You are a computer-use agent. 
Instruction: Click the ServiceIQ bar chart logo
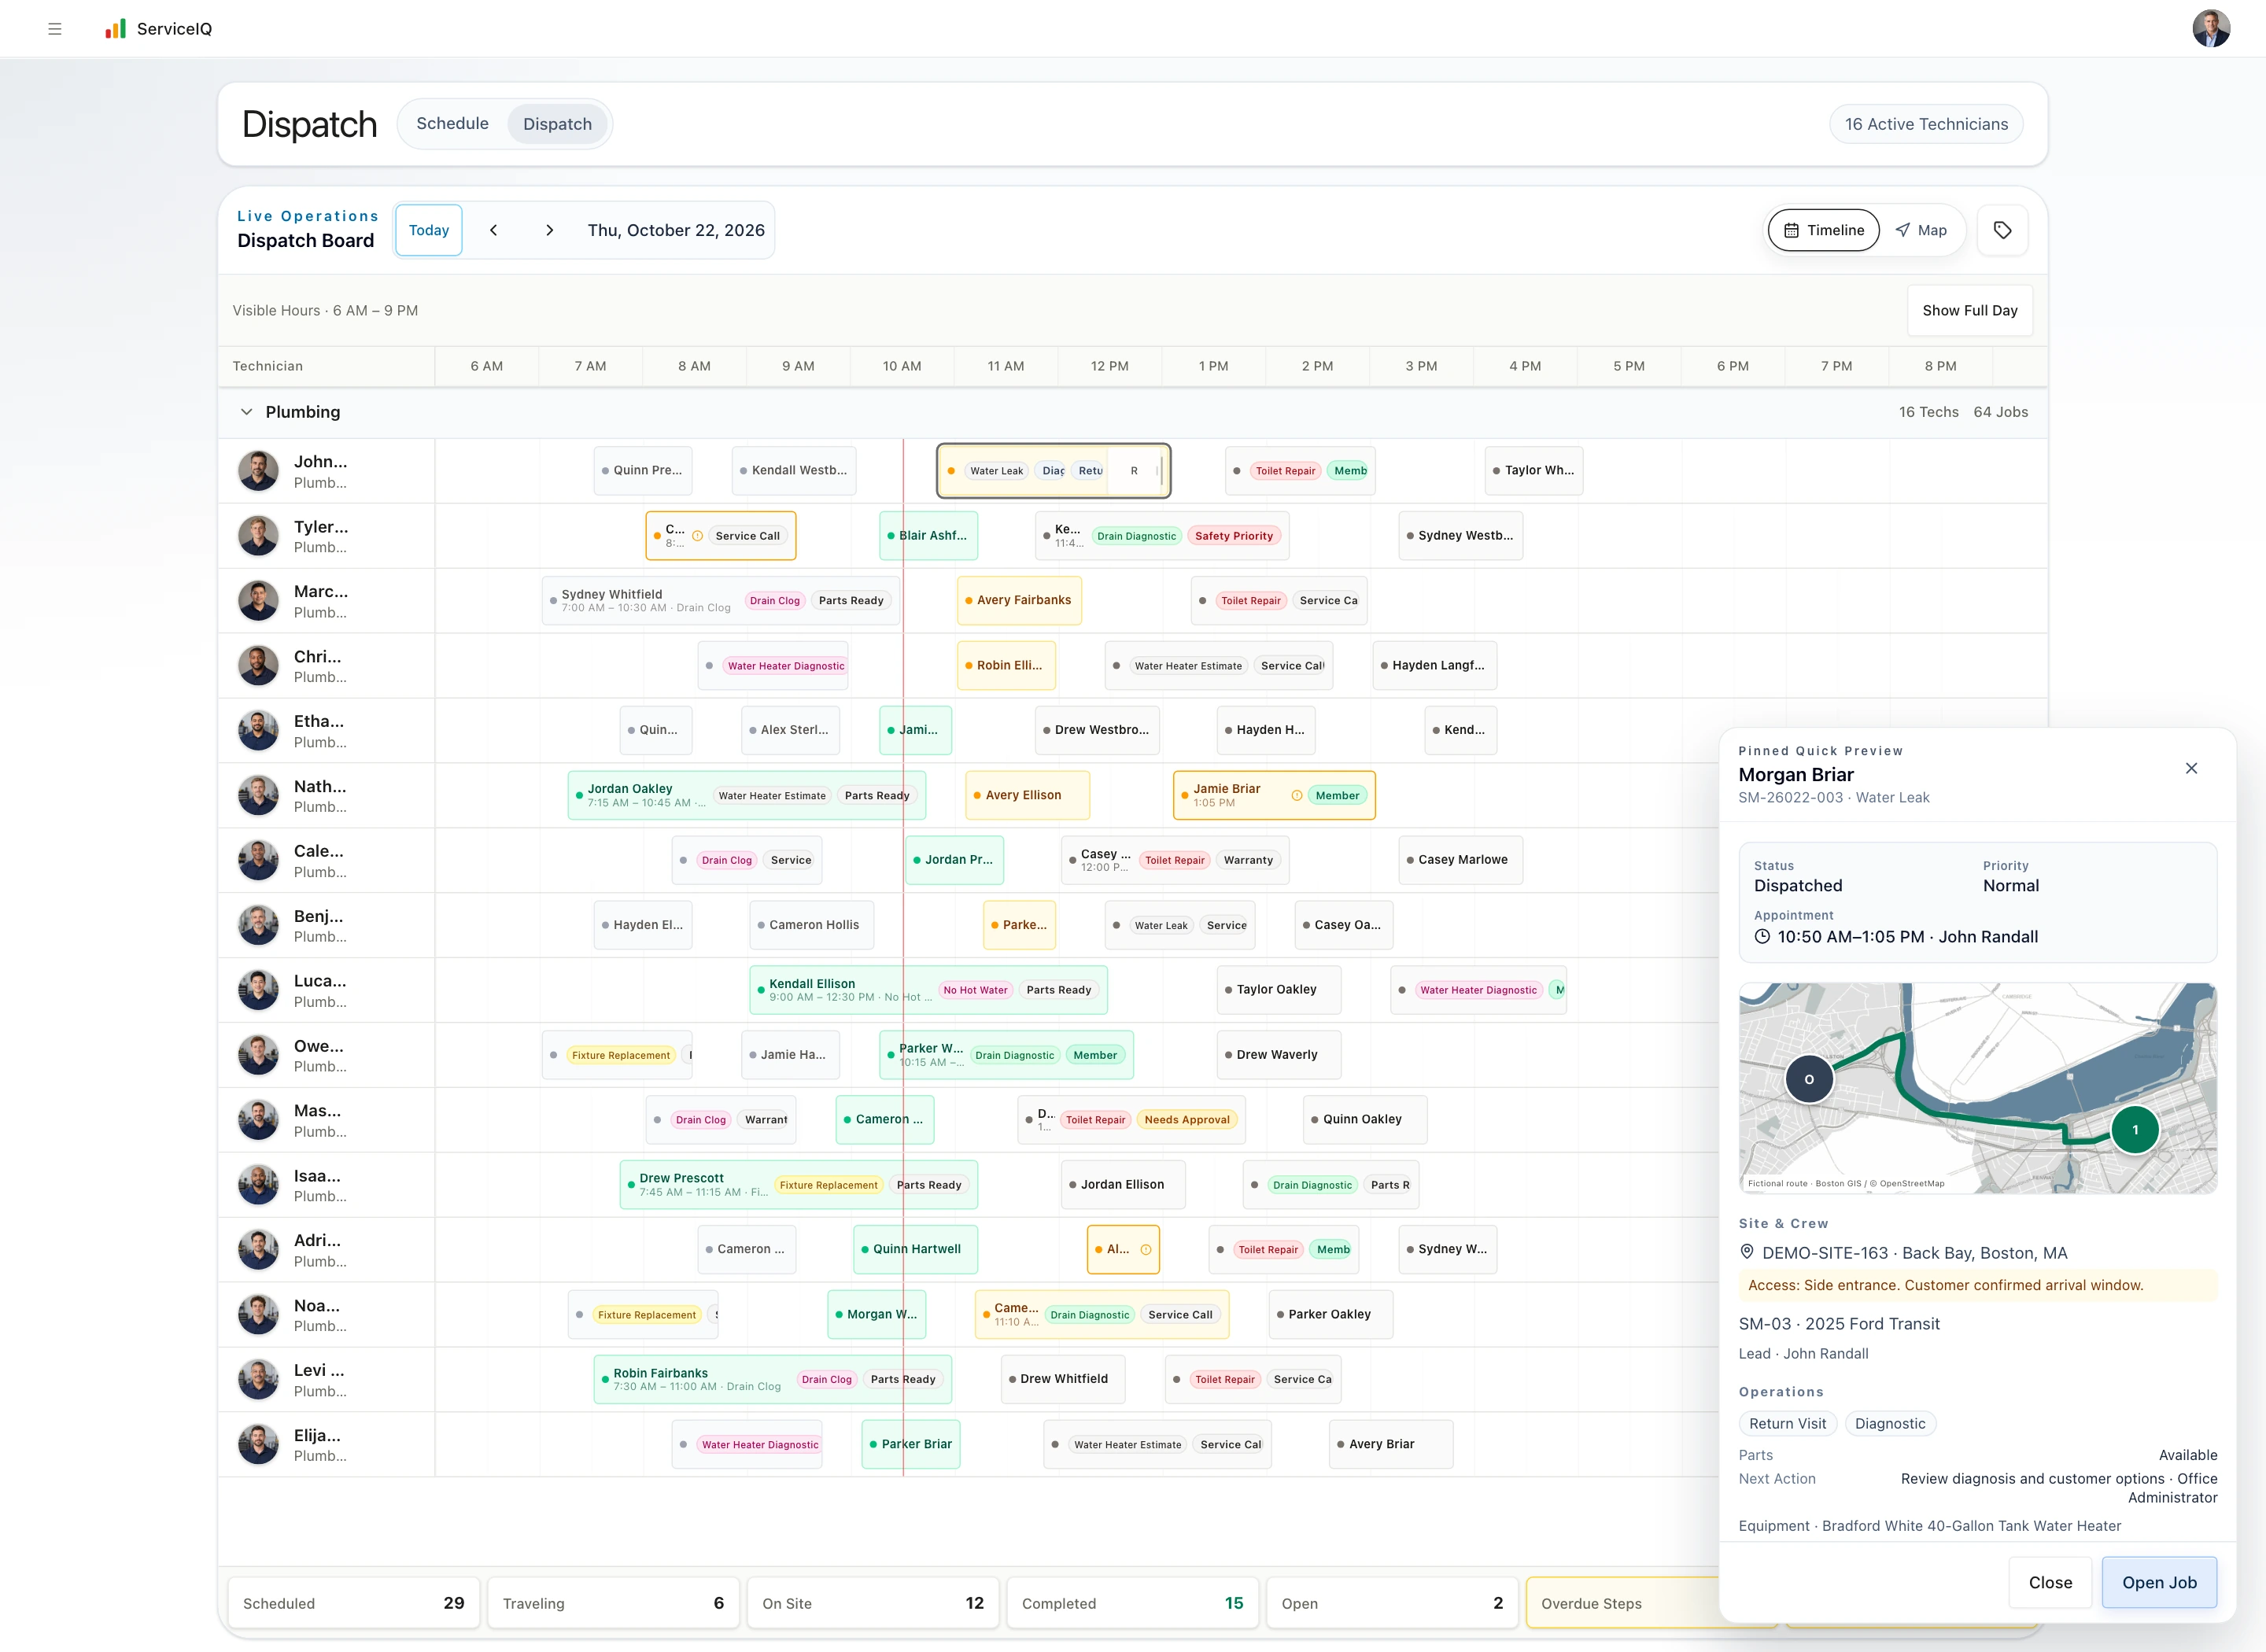tap(116, 29)
